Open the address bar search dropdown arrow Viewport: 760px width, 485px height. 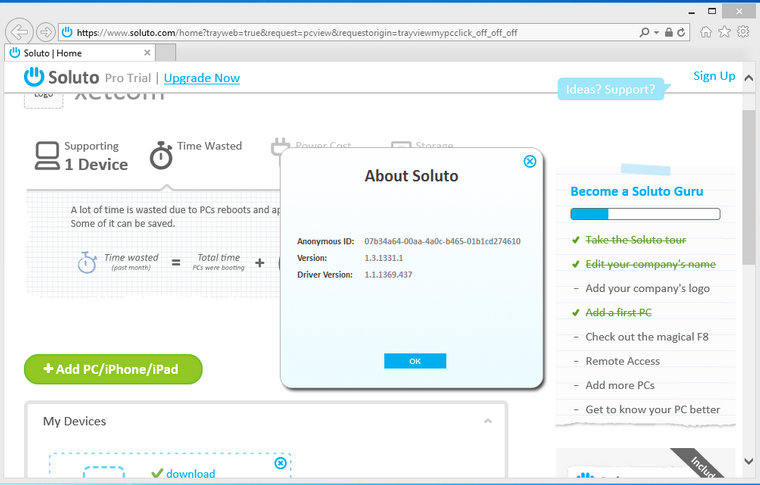tap(656, 32)
